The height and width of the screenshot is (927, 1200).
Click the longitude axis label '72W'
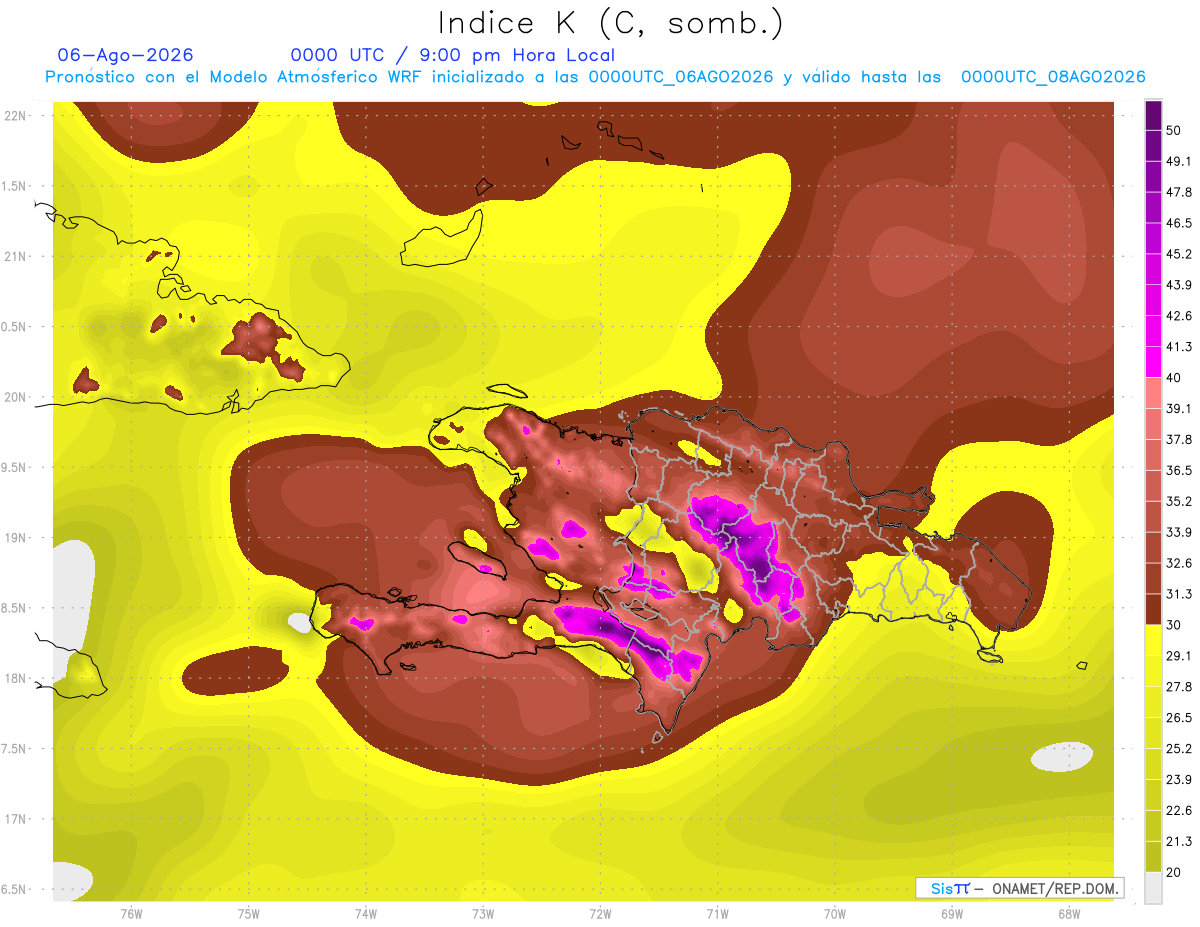tap(600, 914)
